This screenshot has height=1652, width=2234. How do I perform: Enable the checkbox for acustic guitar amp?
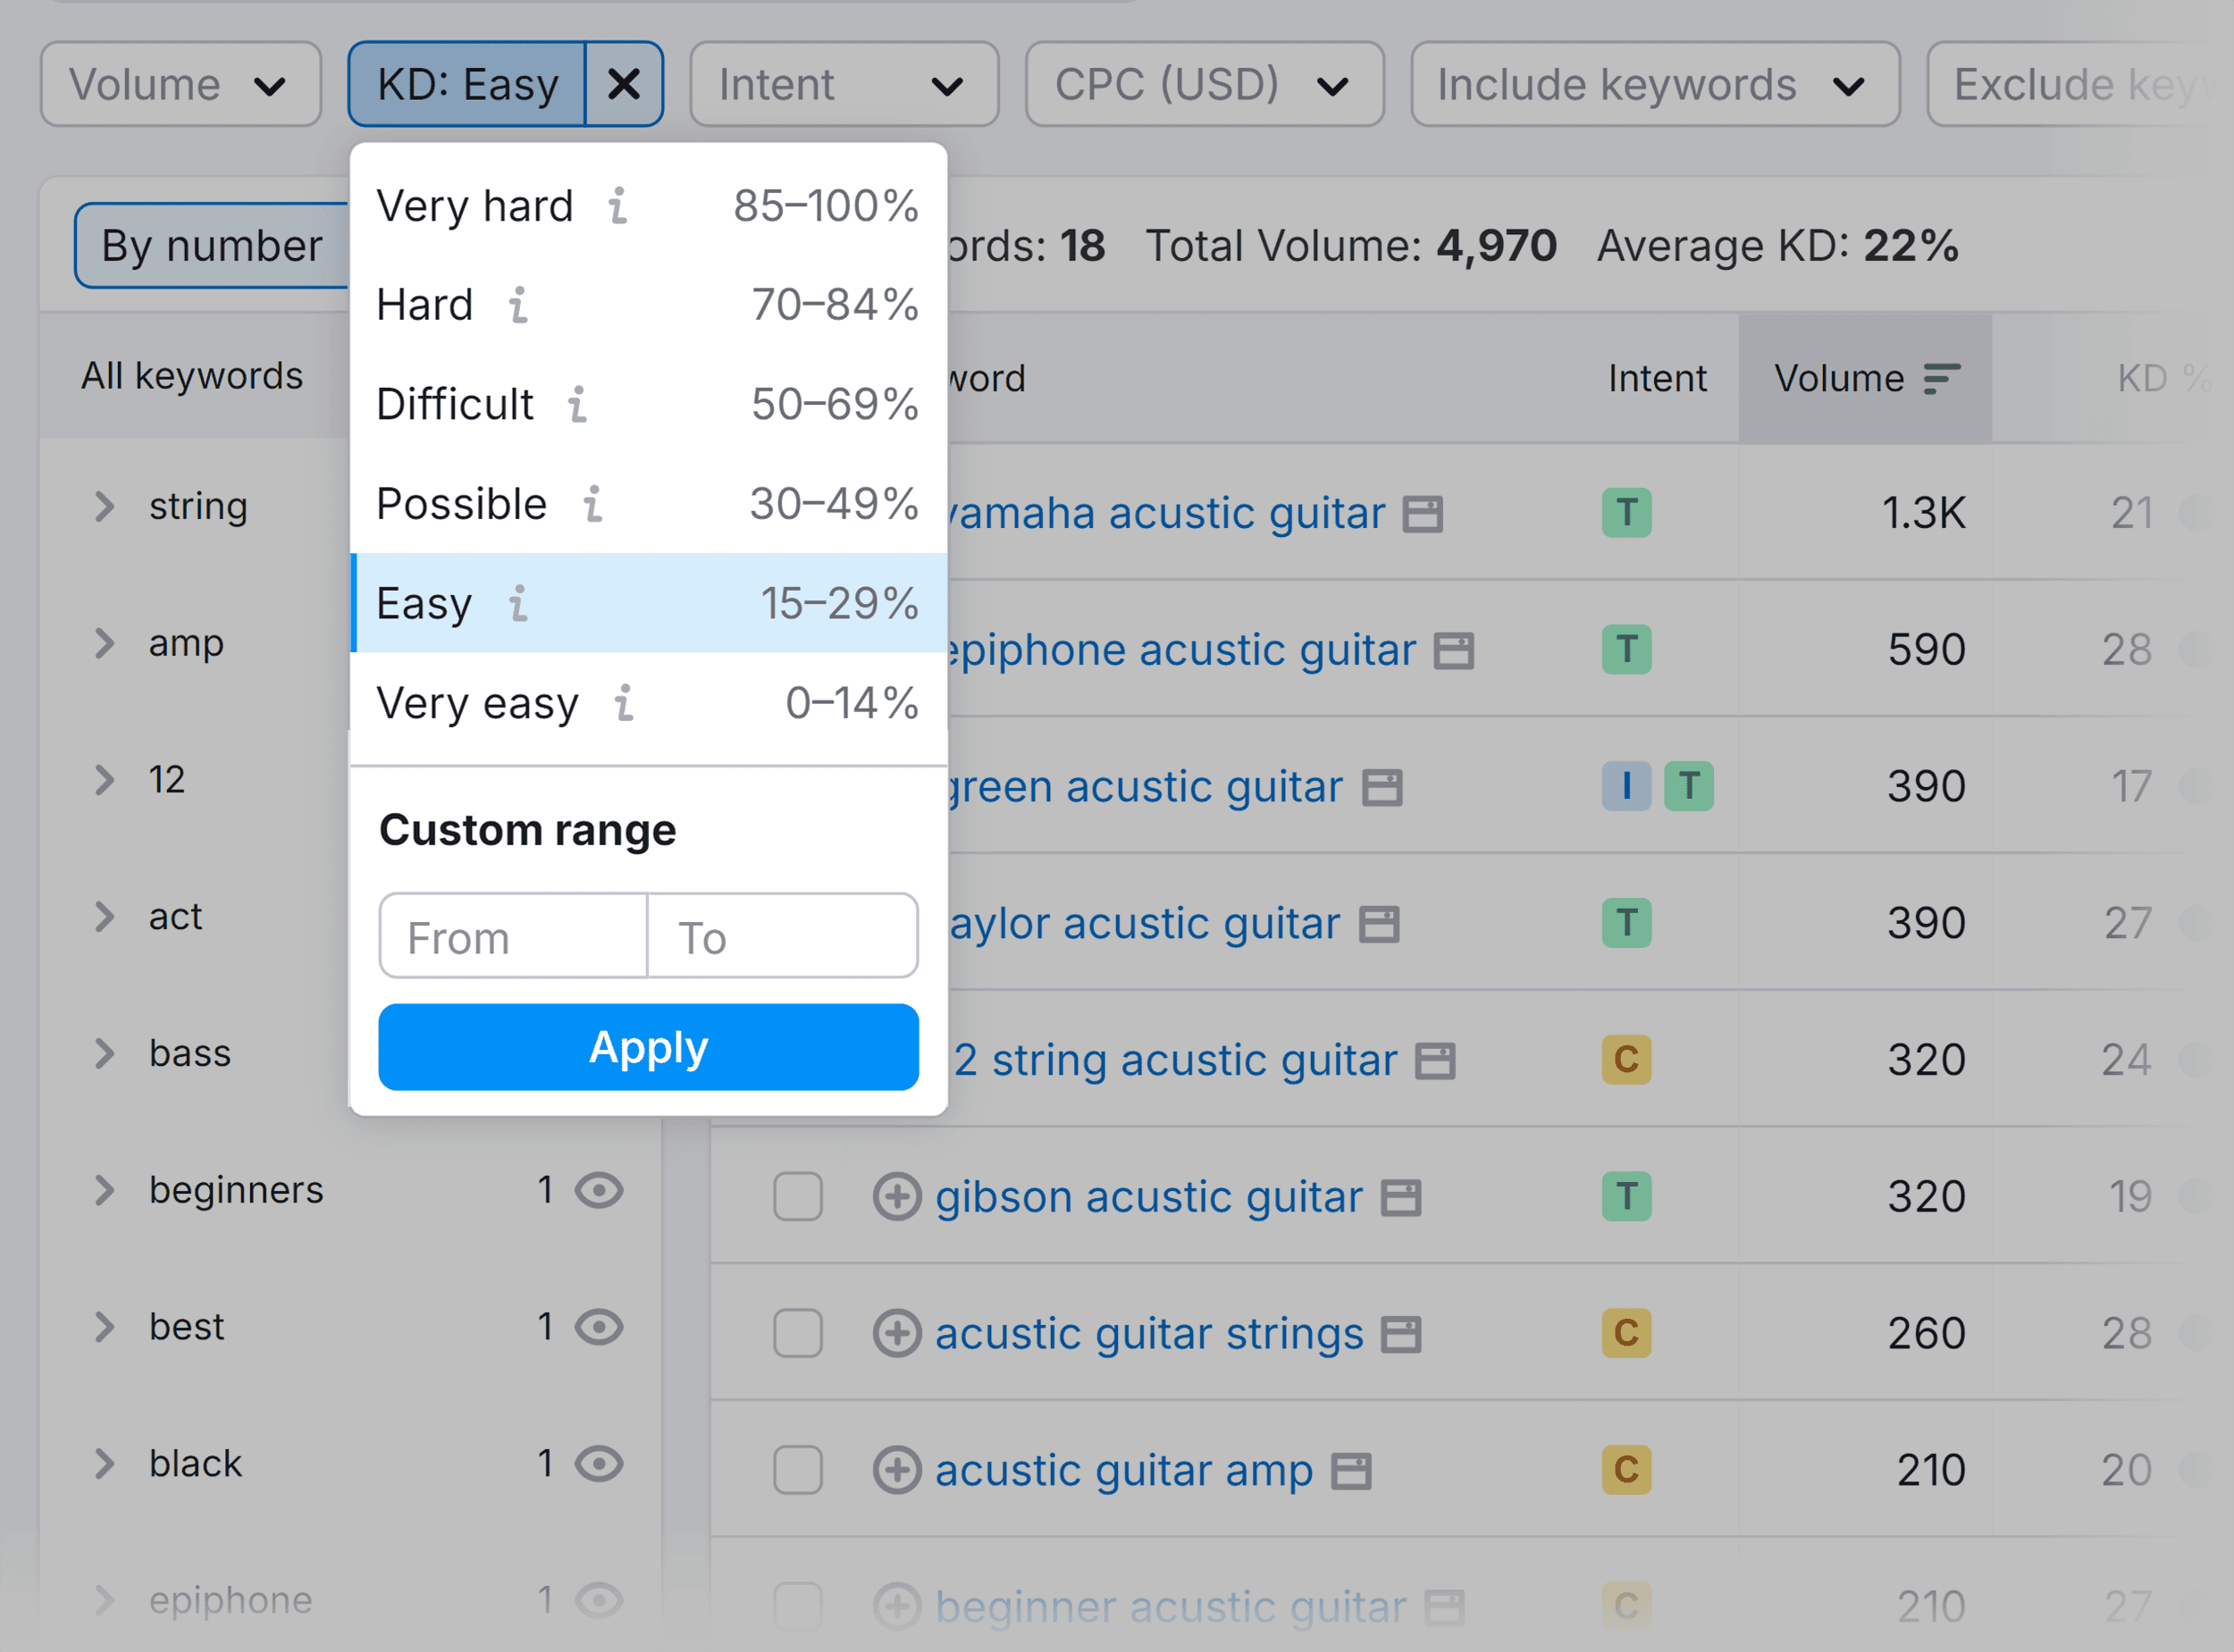[797, 1471]
